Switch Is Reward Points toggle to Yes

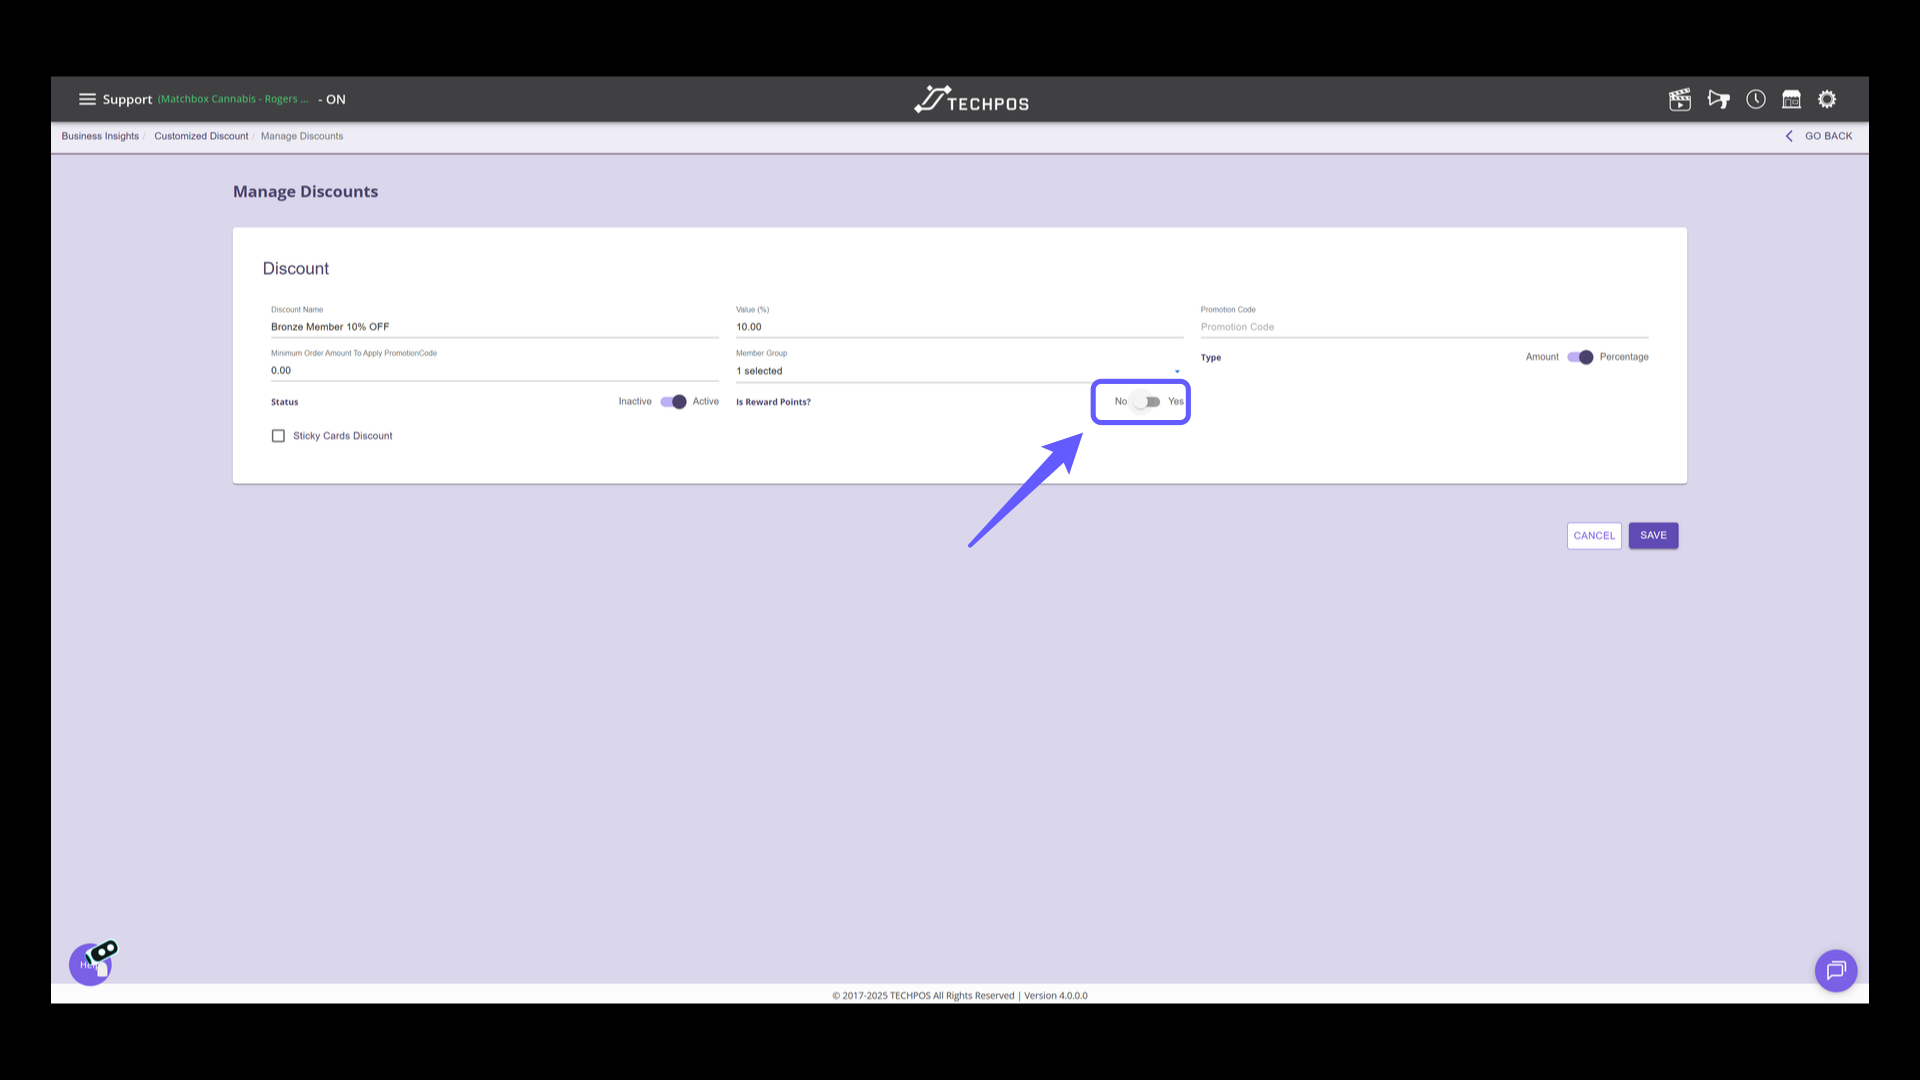1147,402
